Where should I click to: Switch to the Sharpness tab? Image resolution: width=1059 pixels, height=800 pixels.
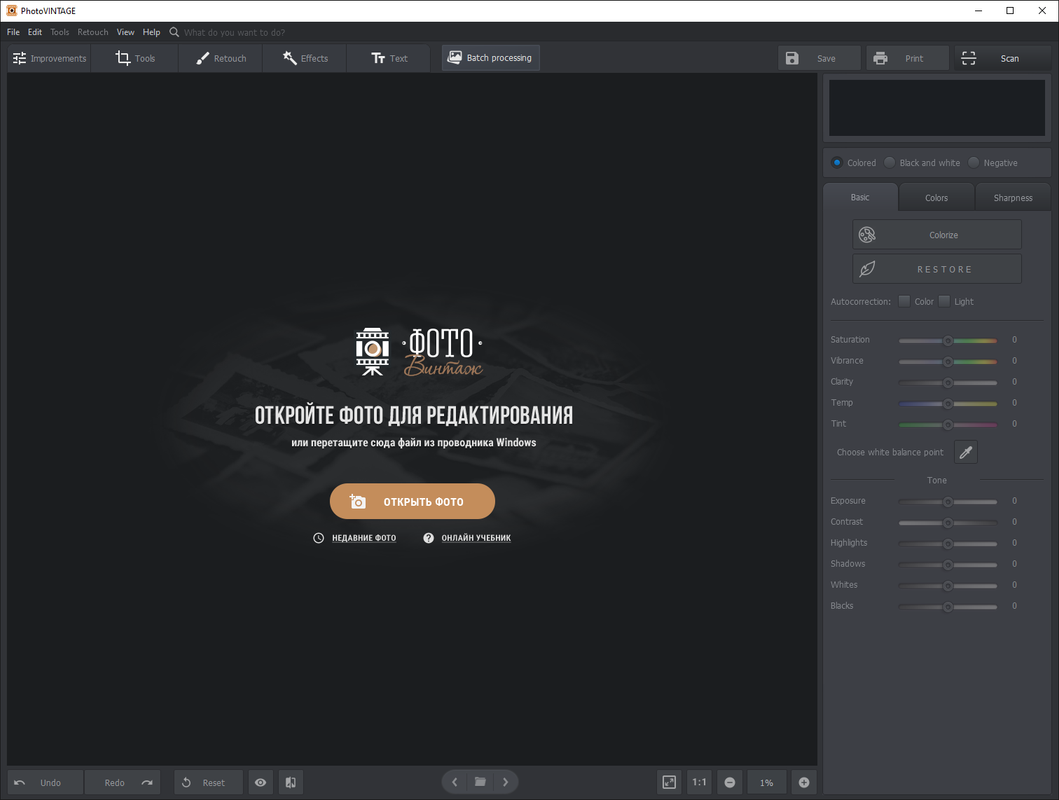tap(1012, 198)
